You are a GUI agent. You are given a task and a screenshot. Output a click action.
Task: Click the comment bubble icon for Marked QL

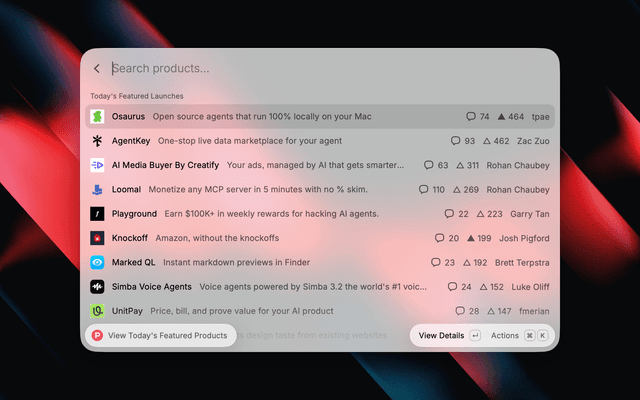pyautogui.click(x=436, y=262)
